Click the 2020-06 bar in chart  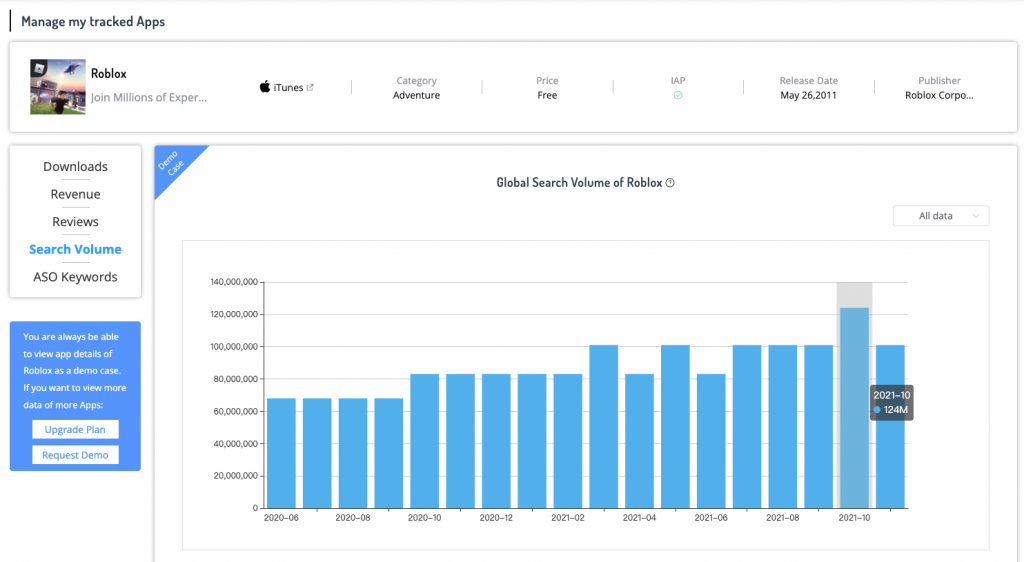(x=281, y=453)
